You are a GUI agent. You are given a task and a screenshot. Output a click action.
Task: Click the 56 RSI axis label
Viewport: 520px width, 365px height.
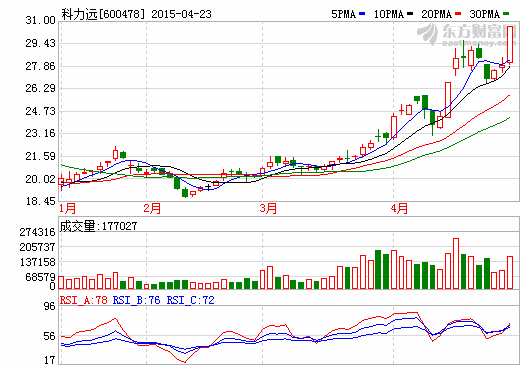pyautogui.click(x=50, y=337)
